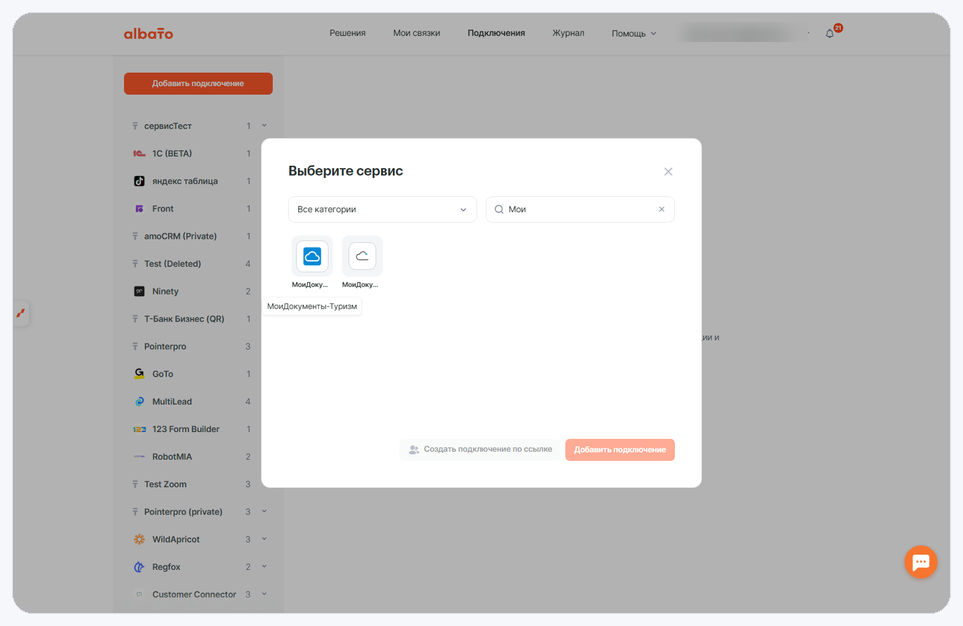Click the WildApricot service icon
This screenshot has height=626, width=963.
pyautogui.click(x=139, y=539)
